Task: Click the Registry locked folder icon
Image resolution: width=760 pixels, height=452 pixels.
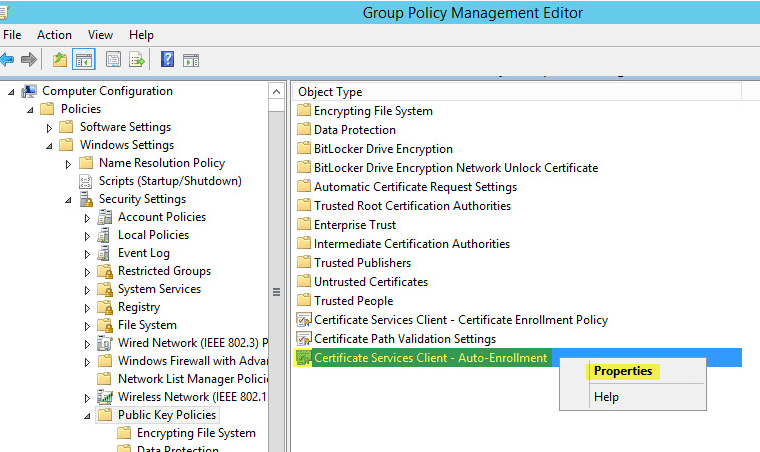Action: [105, 307]
